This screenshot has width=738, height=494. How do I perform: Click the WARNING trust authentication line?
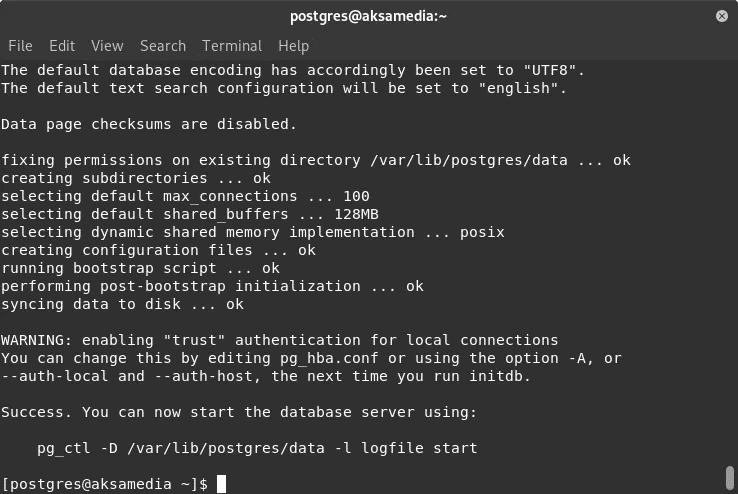(280, 340)
